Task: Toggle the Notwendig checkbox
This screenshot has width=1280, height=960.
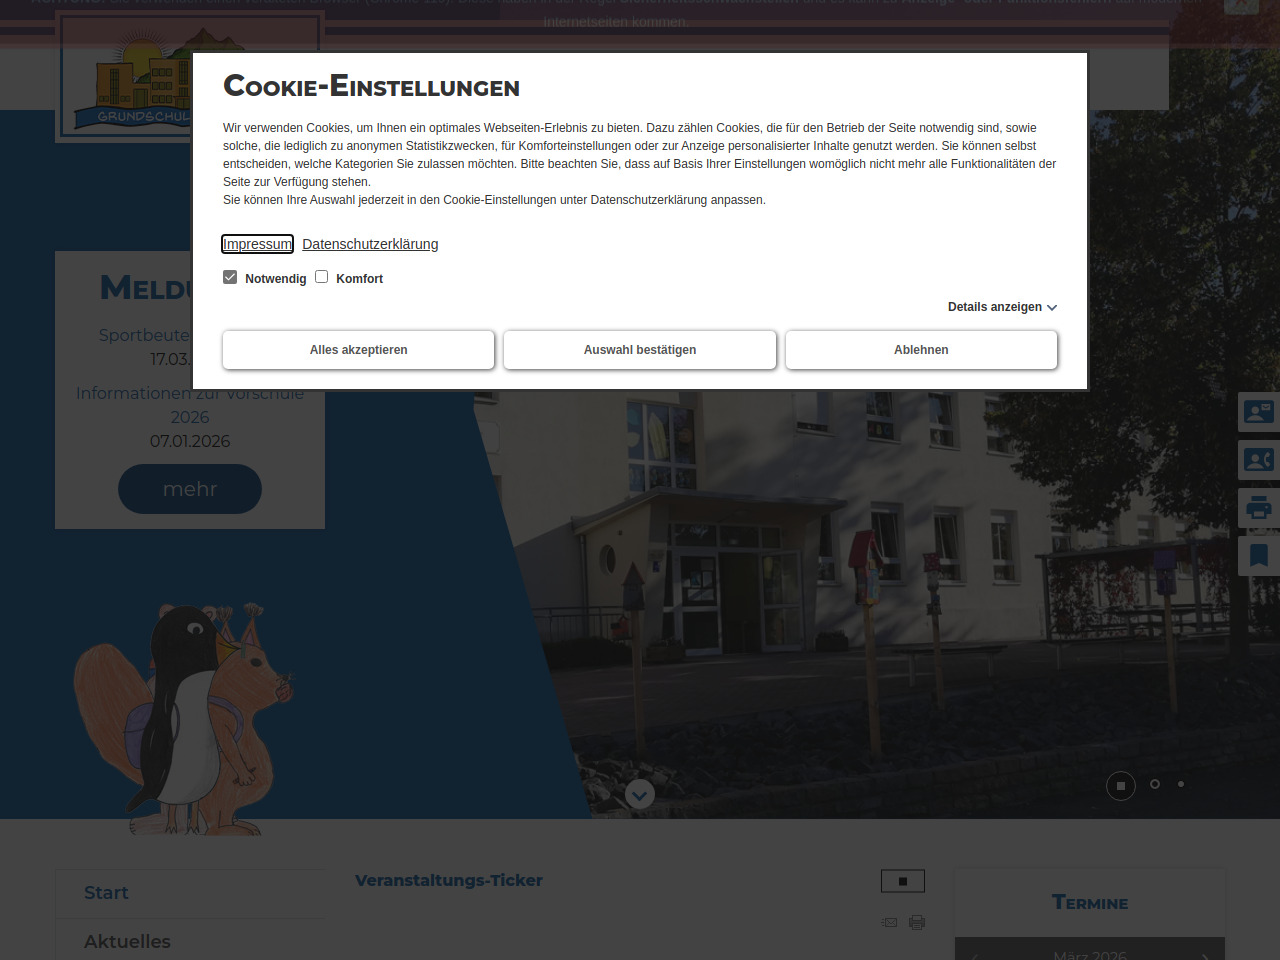Action: [x=230, y=277]
